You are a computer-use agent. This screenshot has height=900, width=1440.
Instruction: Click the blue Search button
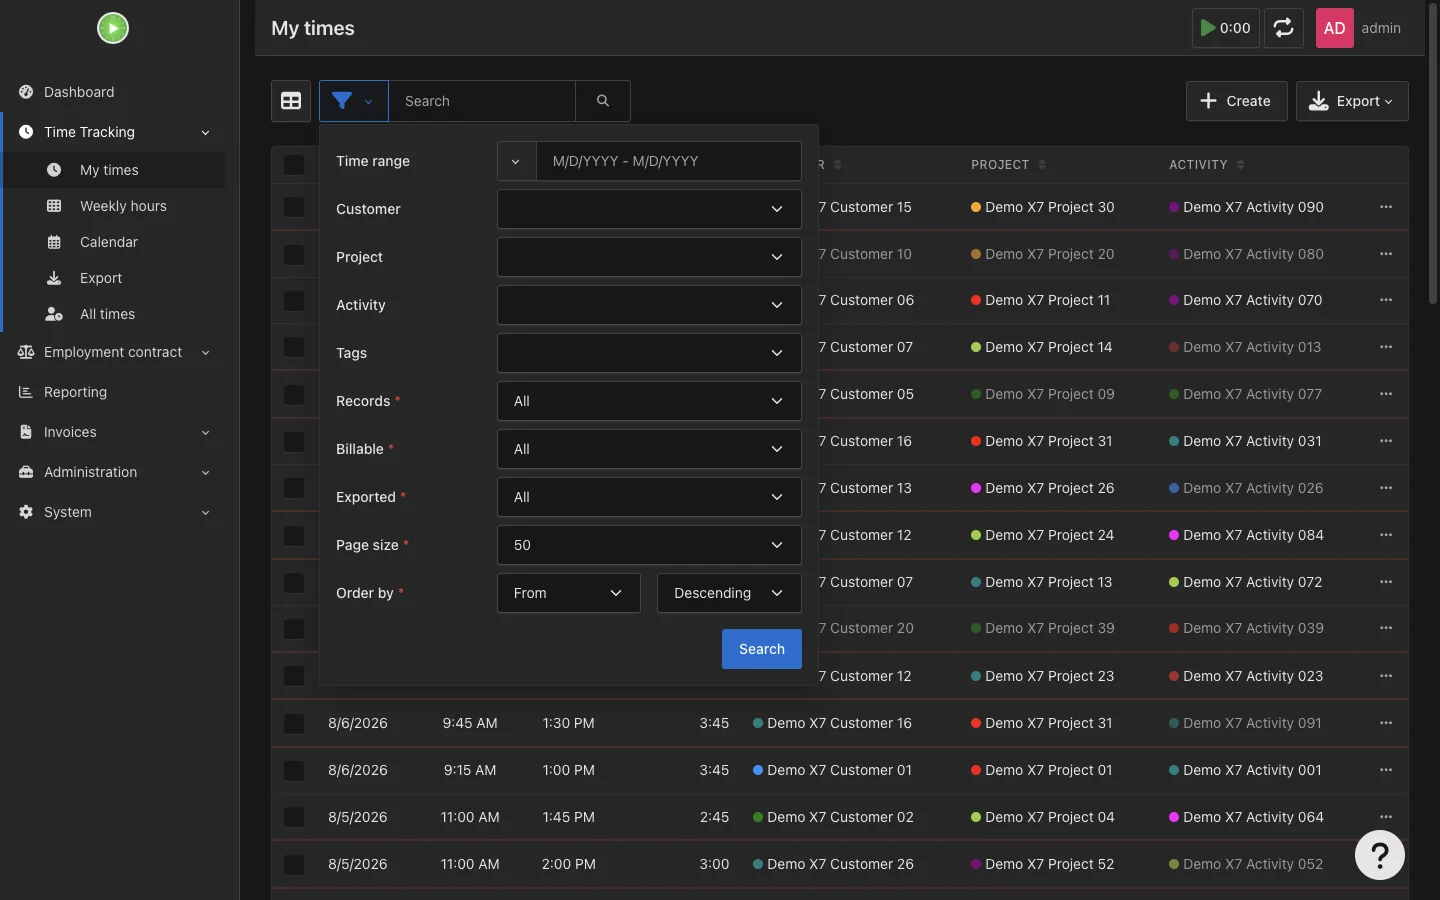(x=762, y=649)
